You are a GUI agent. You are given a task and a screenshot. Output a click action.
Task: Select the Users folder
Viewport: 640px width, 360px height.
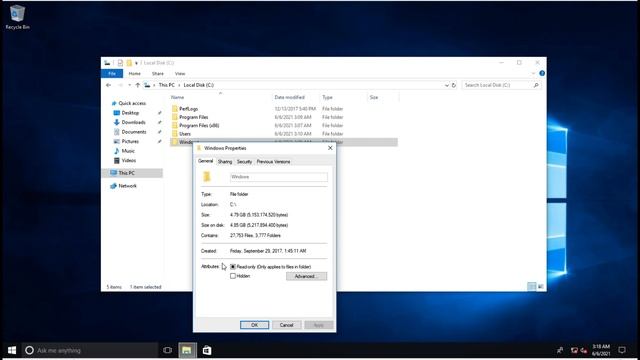pos(185,134)
